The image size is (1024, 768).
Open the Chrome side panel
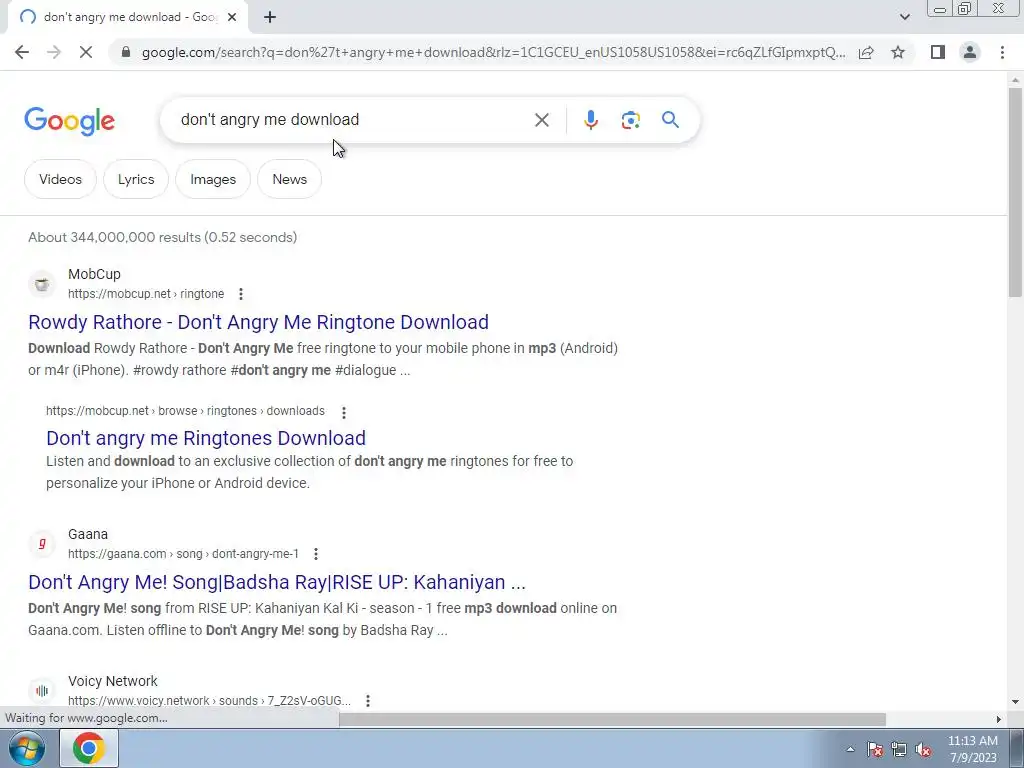938,52
